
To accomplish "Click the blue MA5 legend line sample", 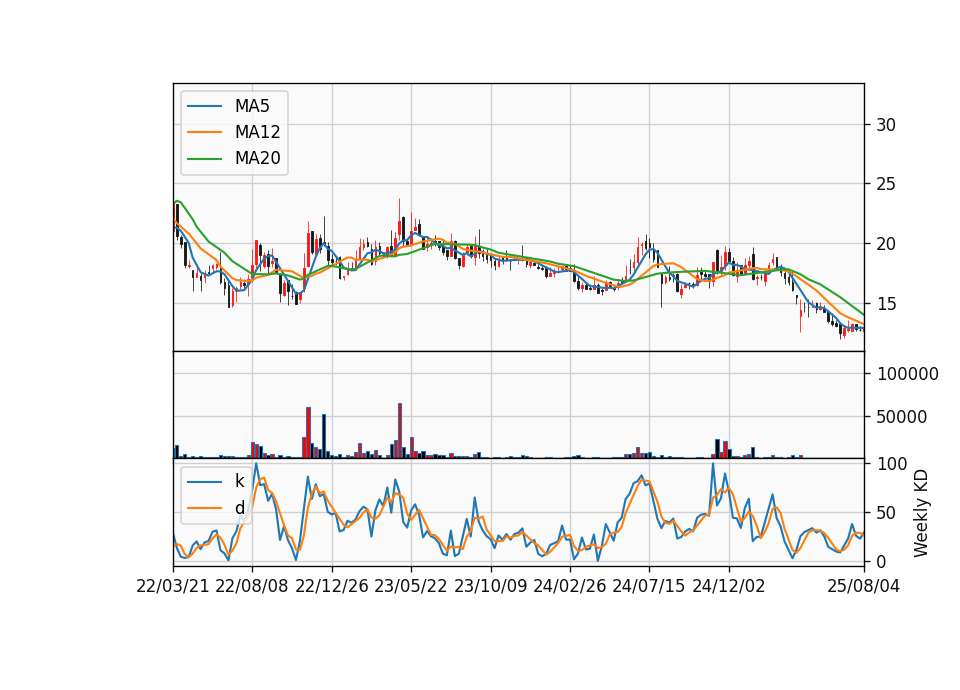I will [204, 106].
